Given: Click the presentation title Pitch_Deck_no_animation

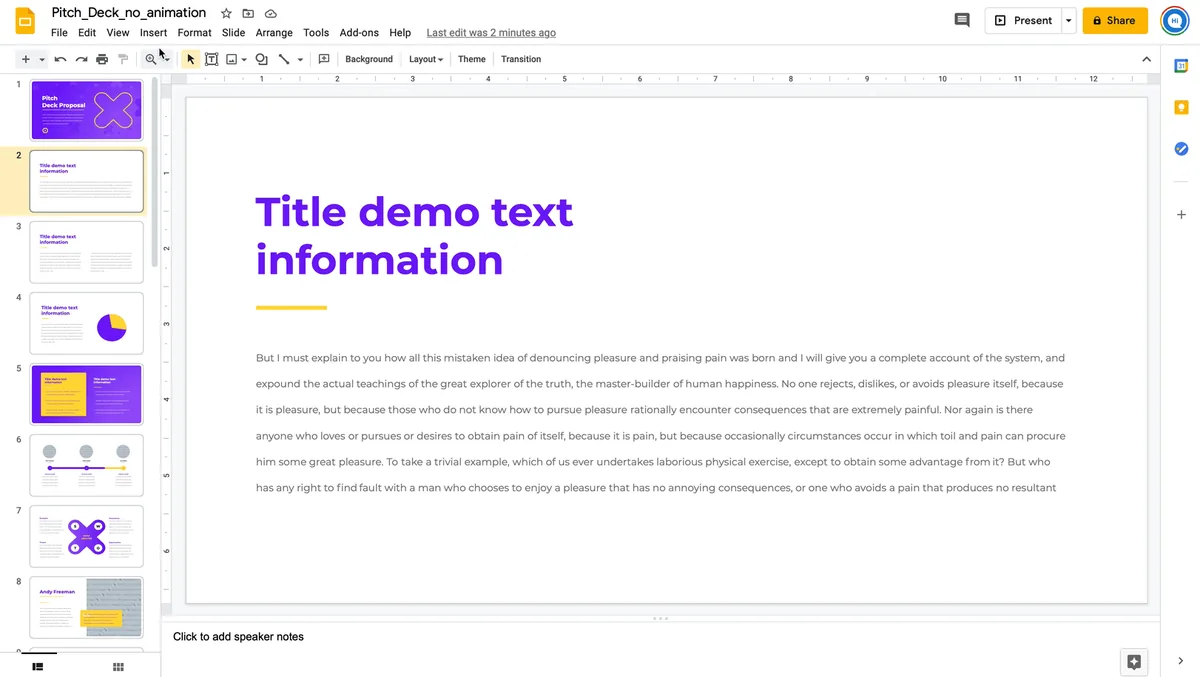Looking at the screenshot, I should pyautogui.click(x=129, y=13).
